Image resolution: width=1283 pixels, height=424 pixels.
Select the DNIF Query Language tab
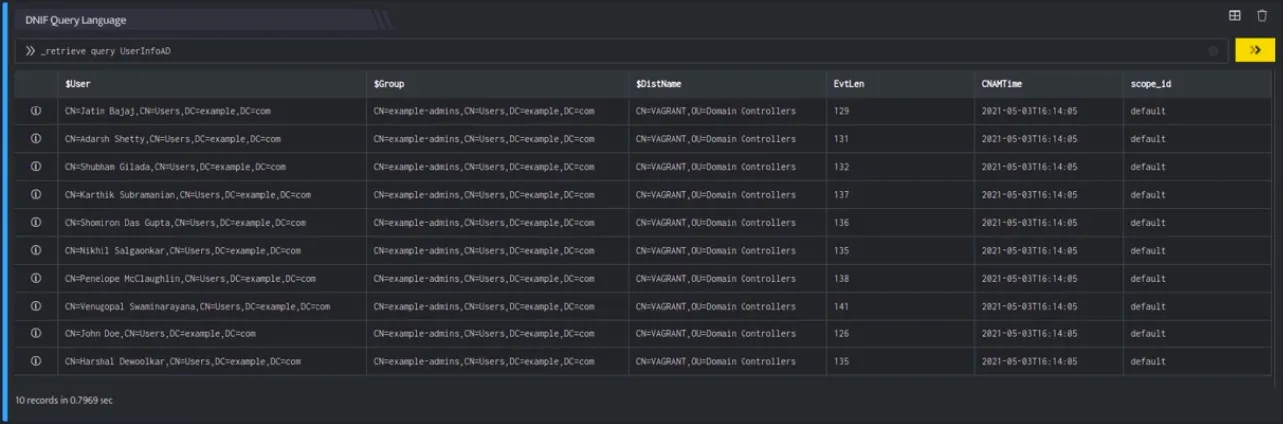pos(76,20)
